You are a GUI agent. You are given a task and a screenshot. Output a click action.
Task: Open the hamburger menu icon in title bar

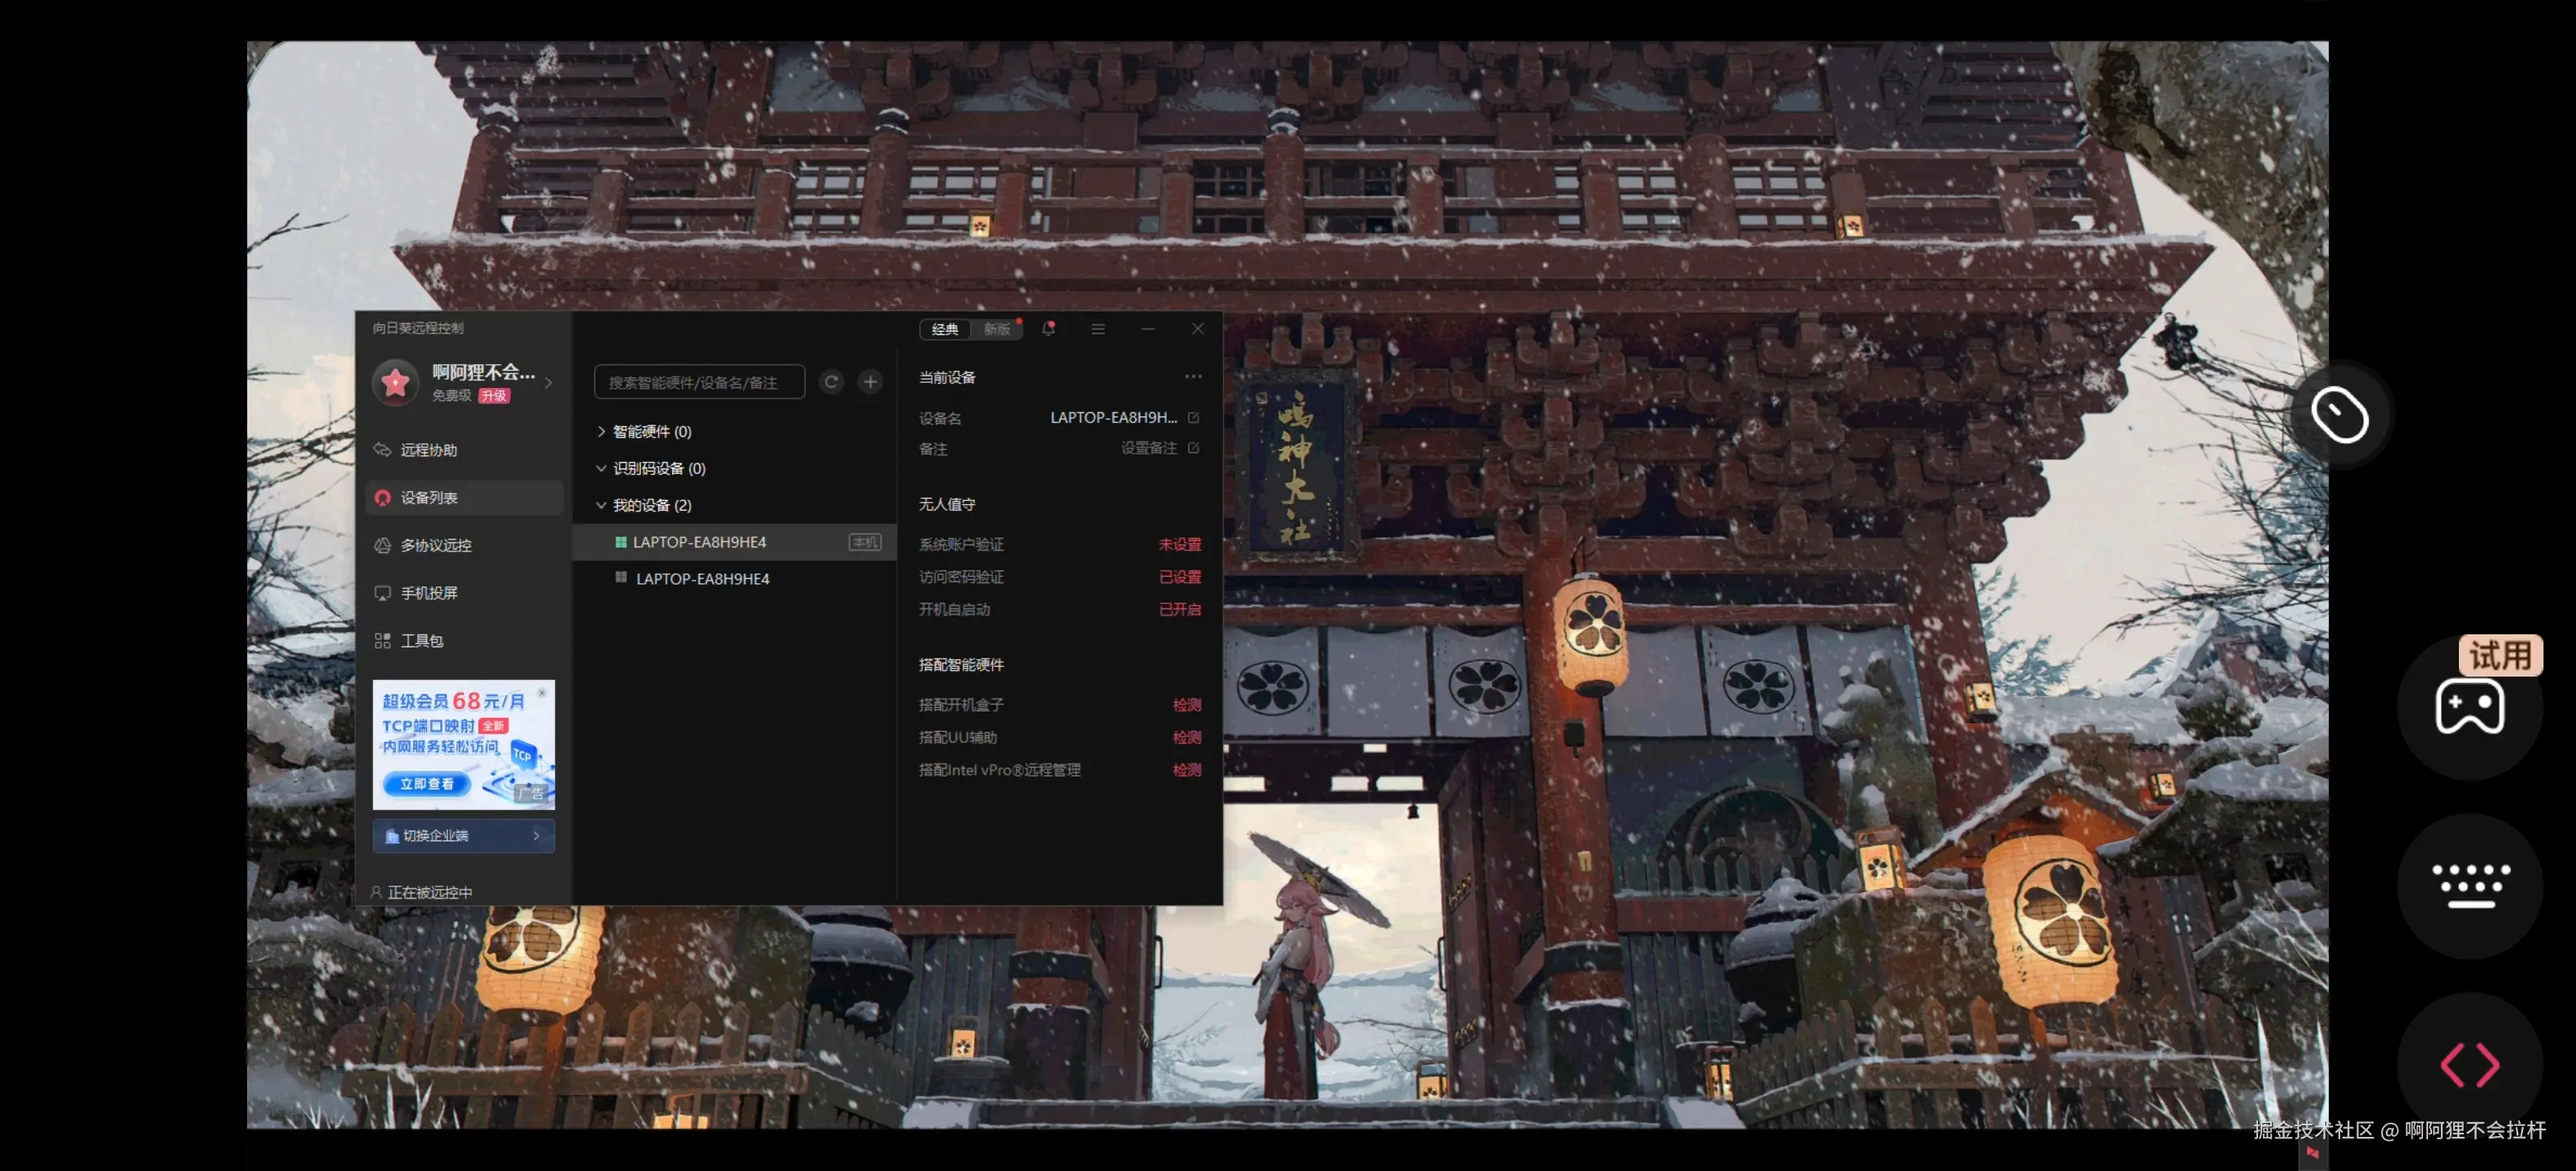pyautogui.click(x=1097, y=329)
